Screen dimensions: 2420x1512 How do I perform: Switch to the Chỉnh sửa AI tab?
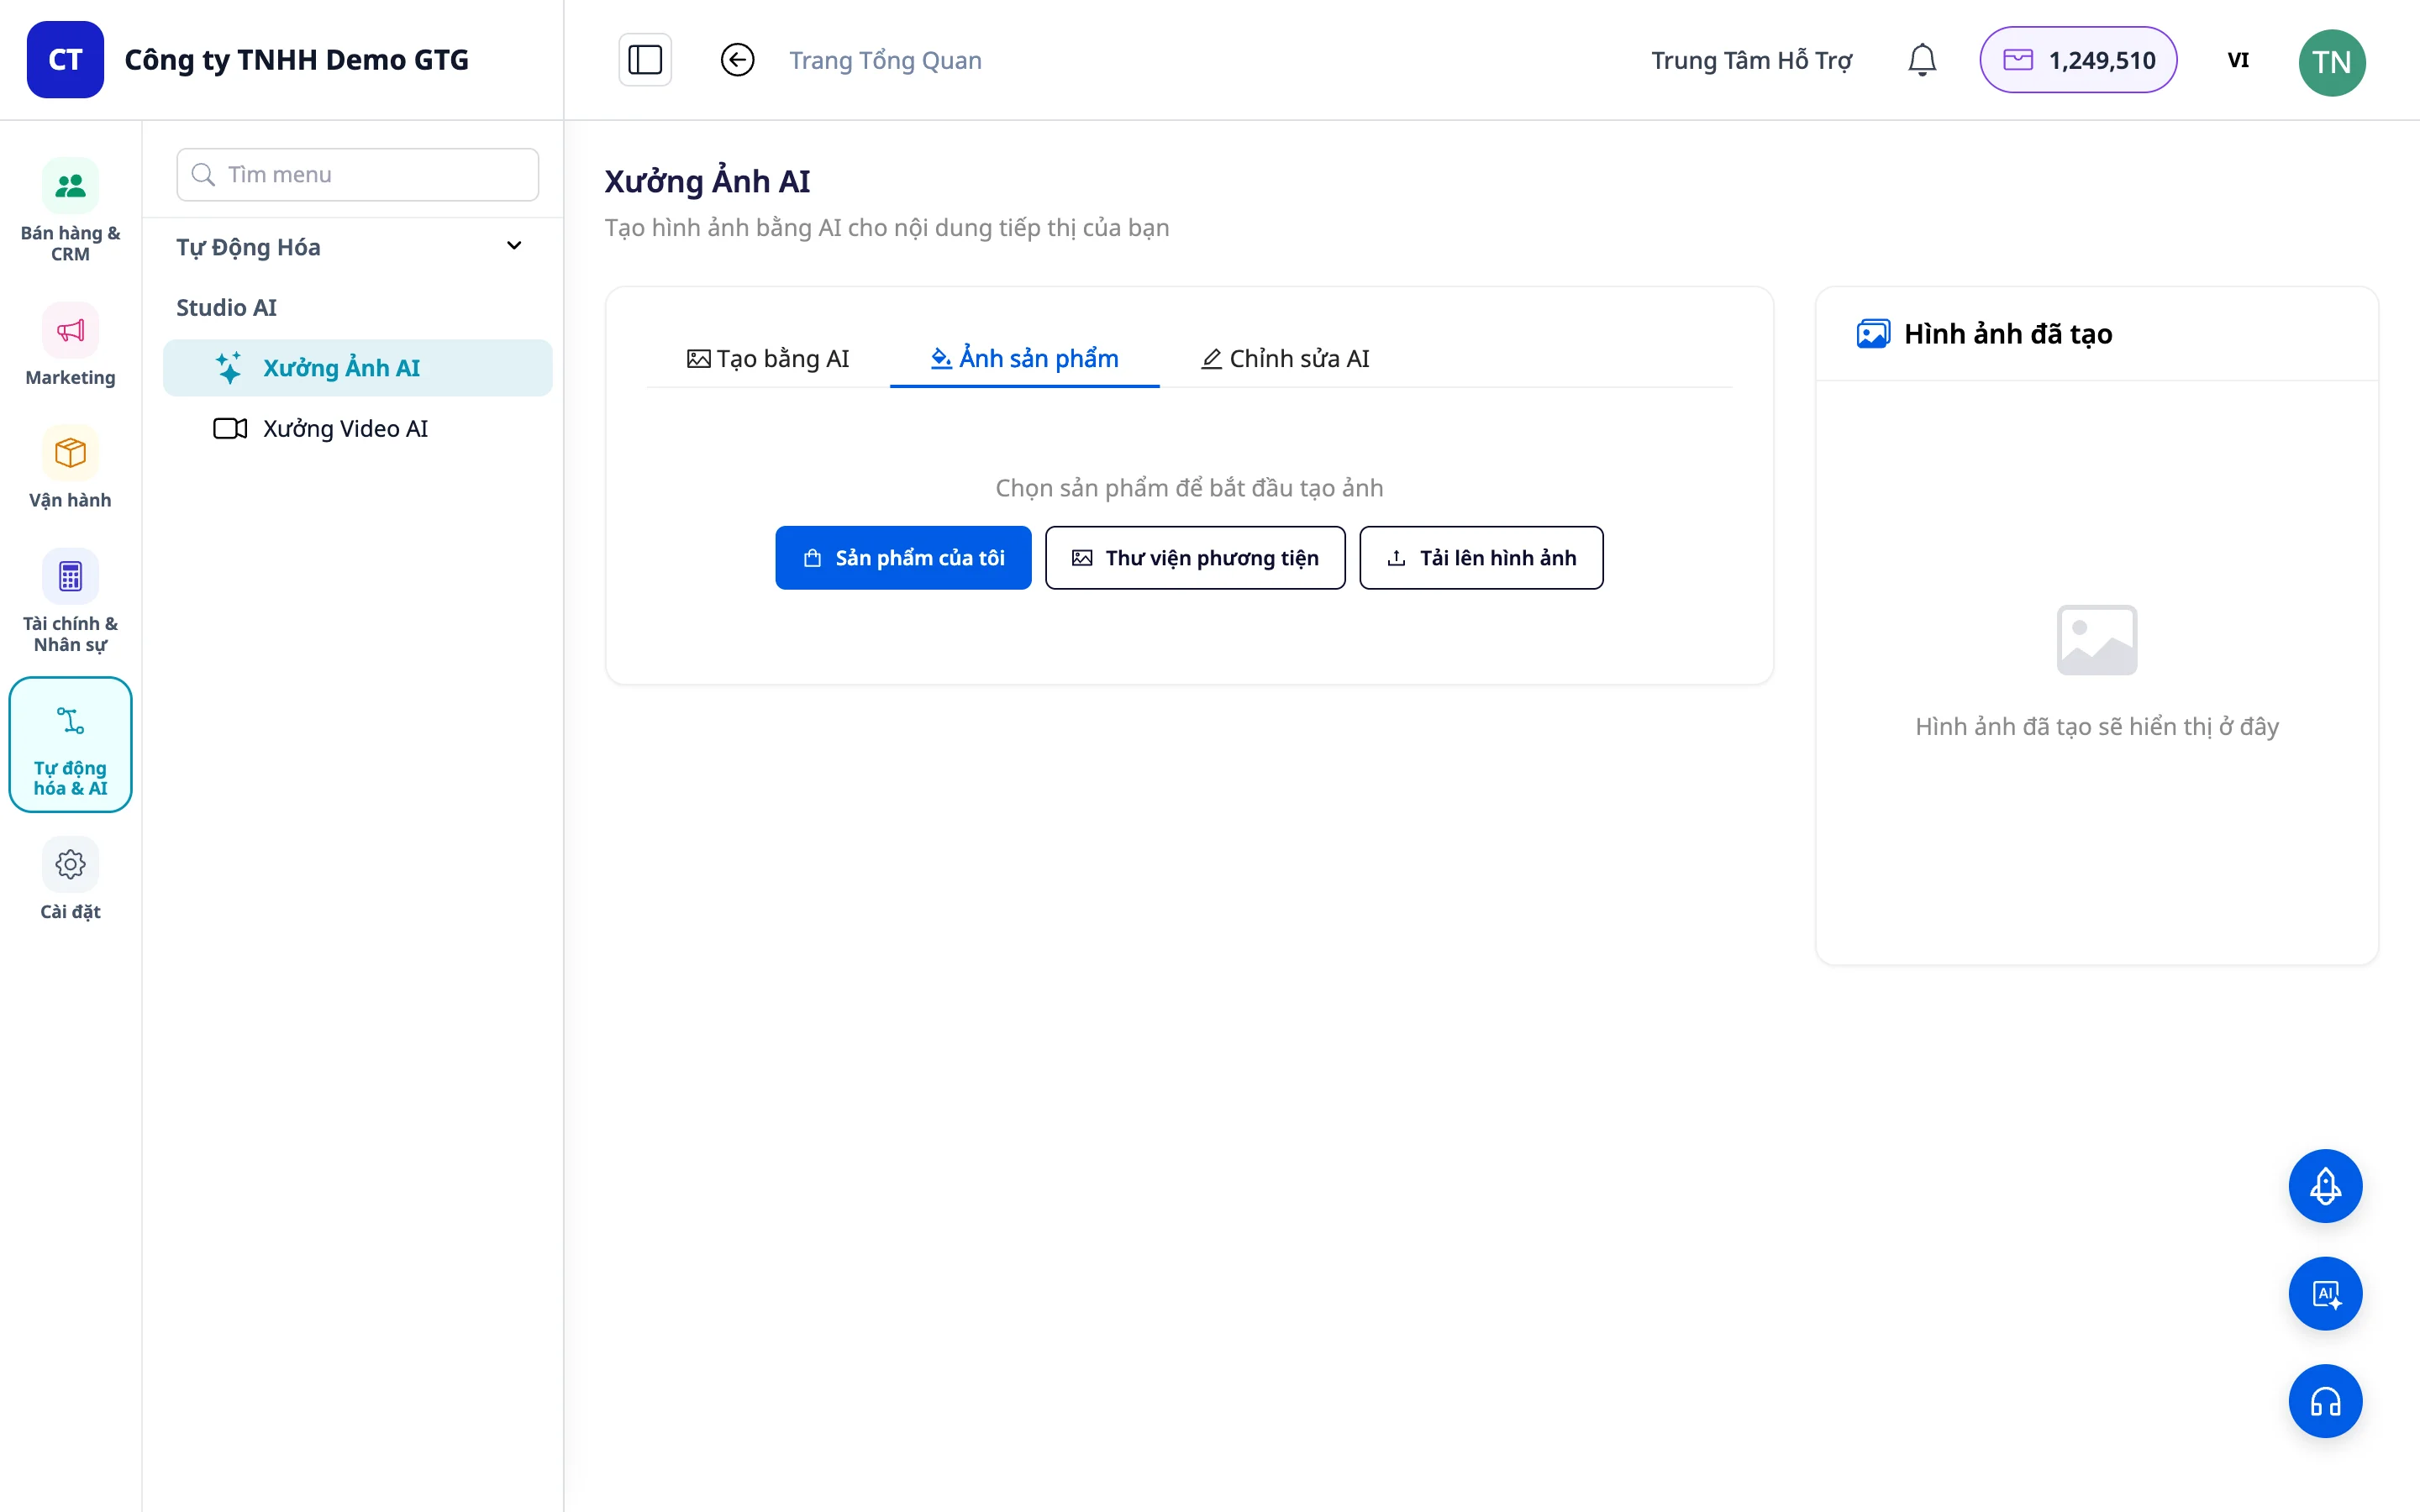pyautogui.click(x=1285, y=358)
